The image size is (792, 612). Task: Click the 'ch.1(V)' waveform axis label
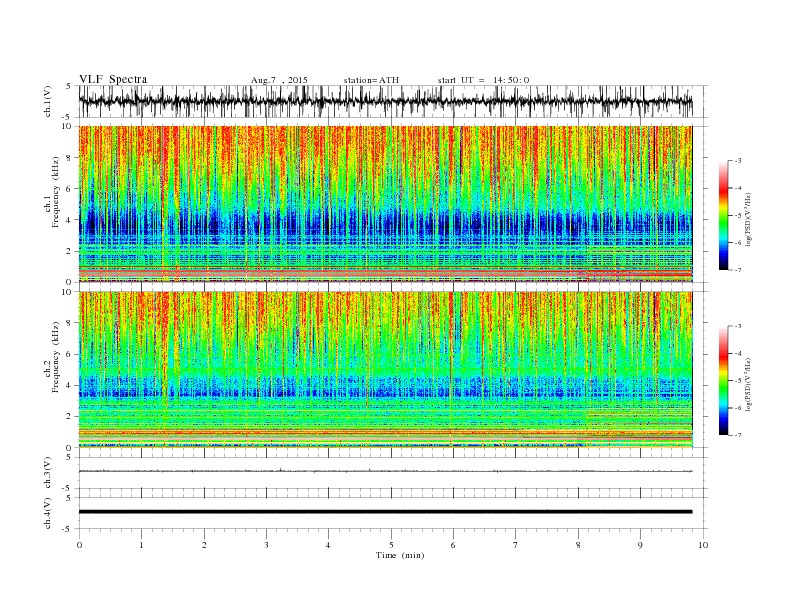tap(47, 101)
